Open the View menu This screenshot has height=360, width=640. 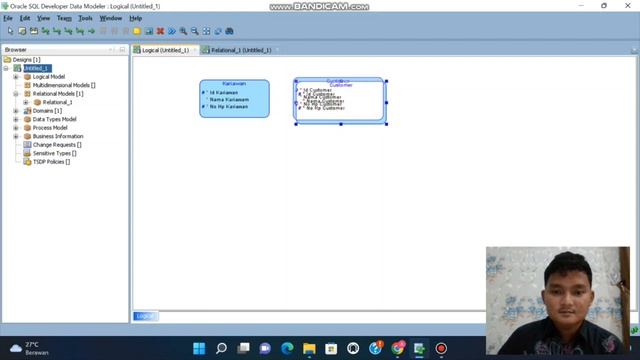pyautogui.click(x=43, y=18)
